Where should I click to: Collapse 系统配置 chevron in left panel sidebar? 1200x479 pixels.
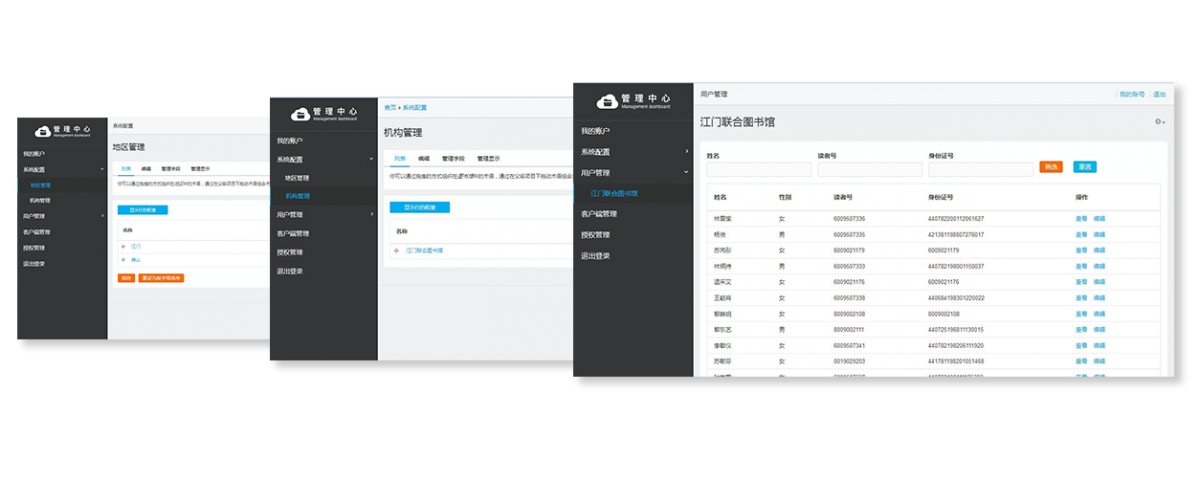(102, 170)
